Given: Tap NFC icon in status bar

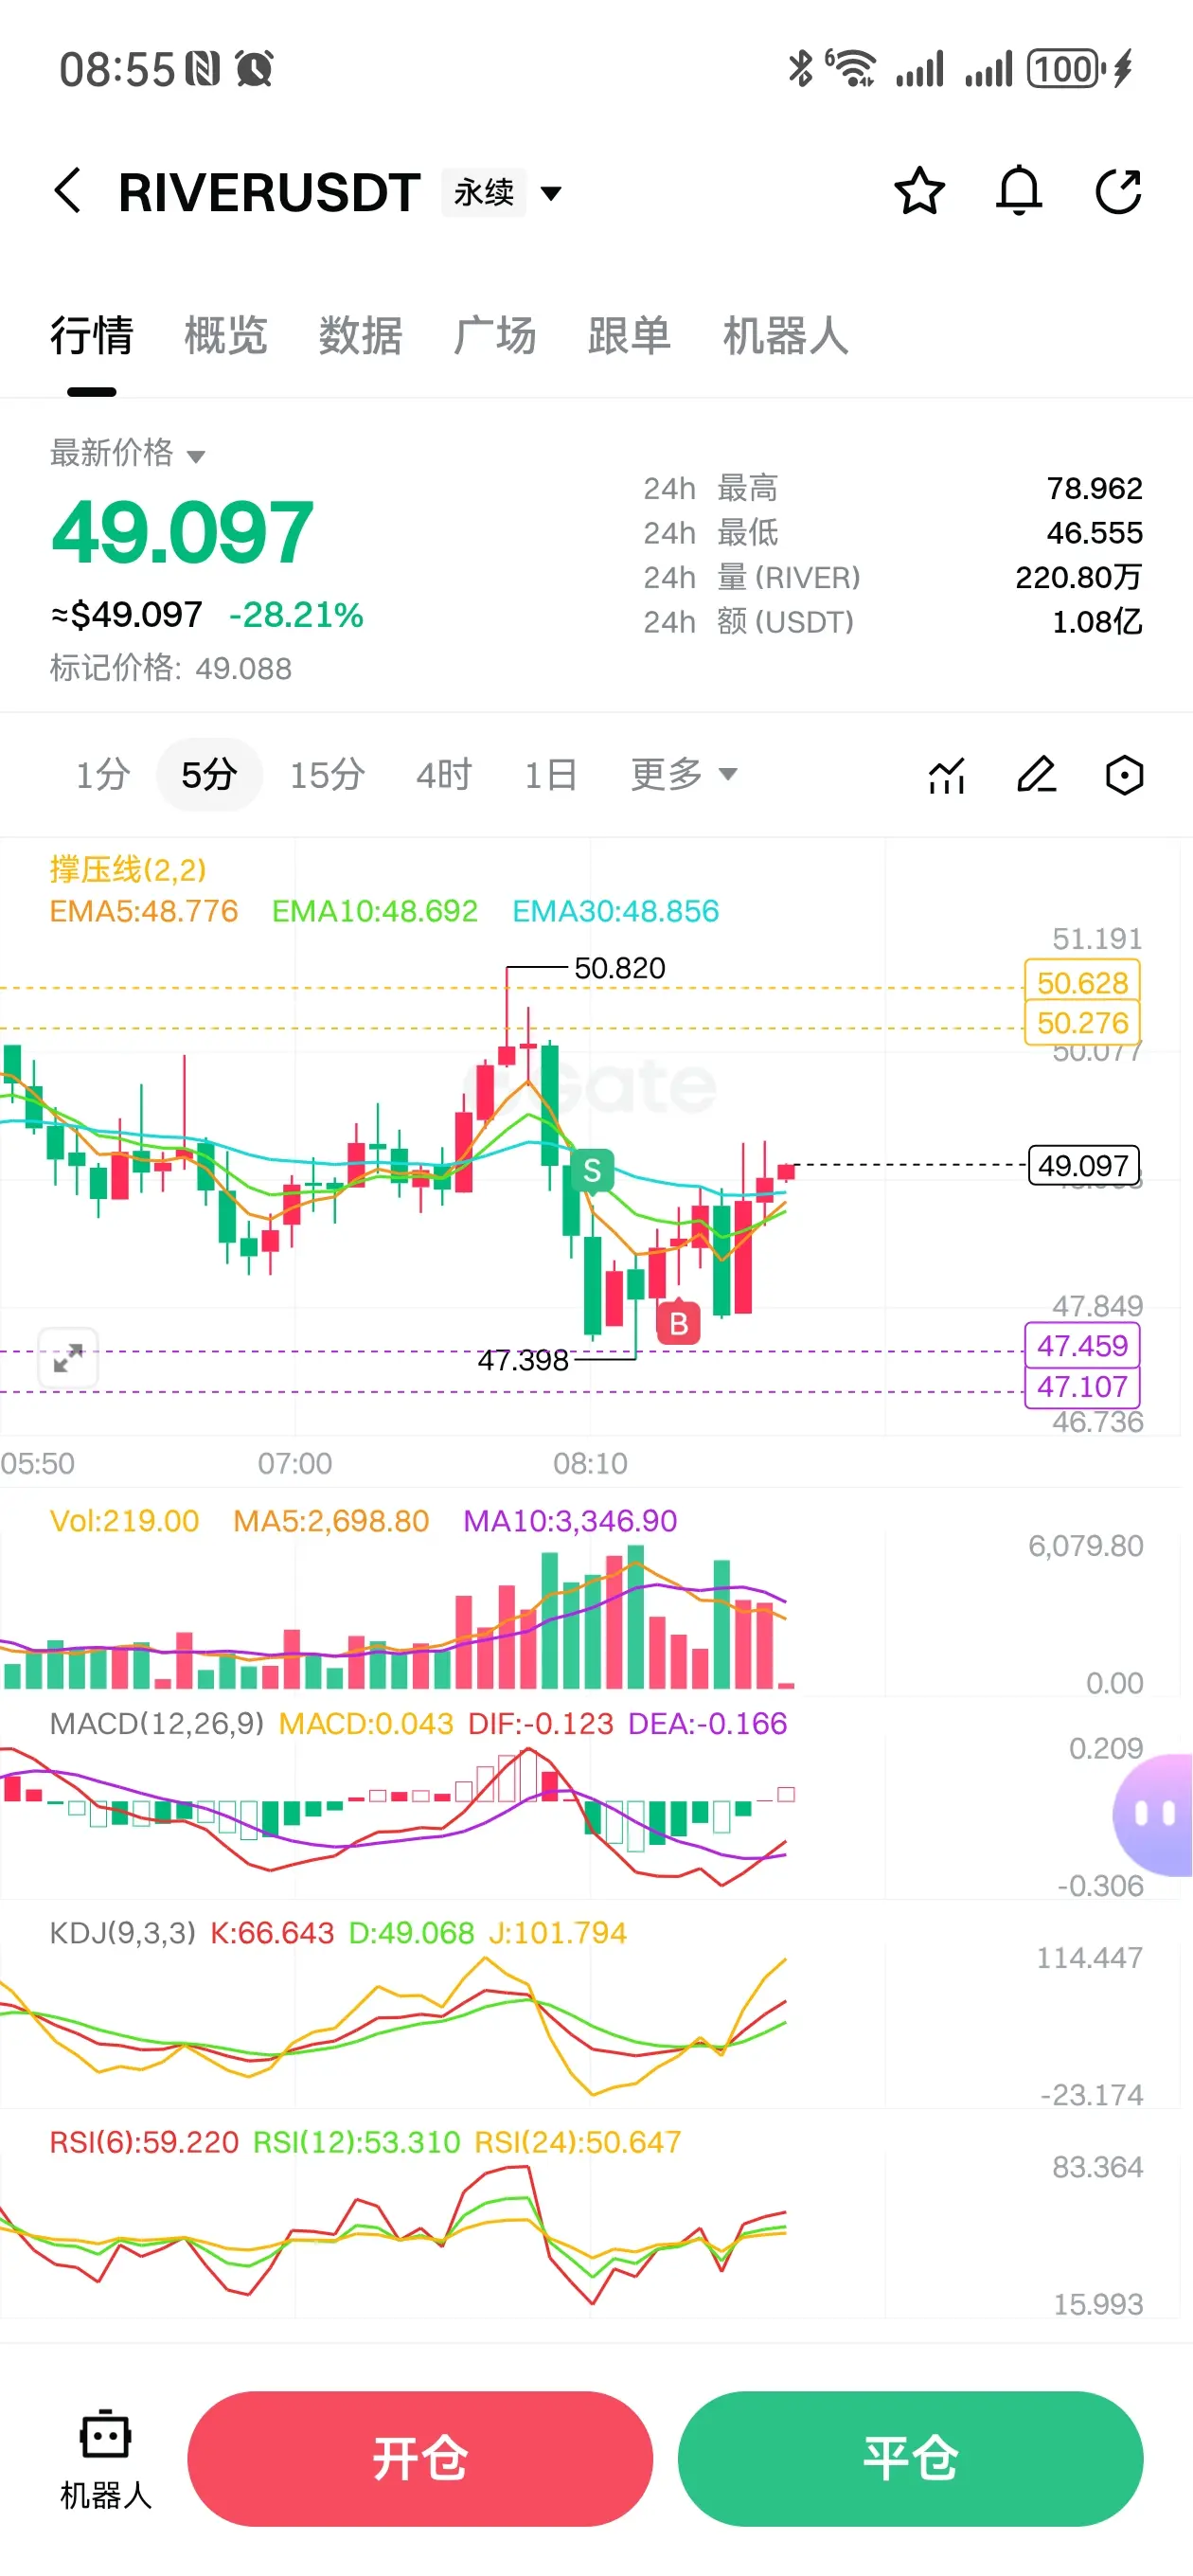Looking at the screenshot, I should (202, 69).
